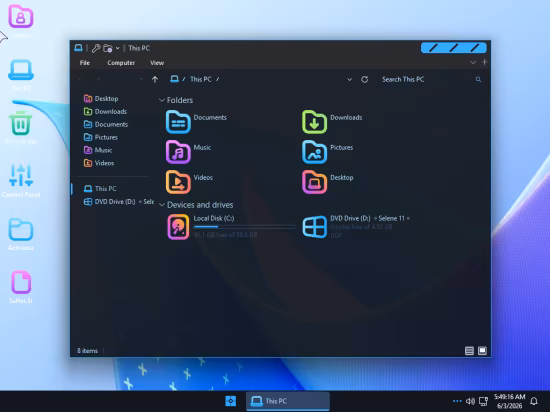Viewport: 550px width, 412px height.
Task: Click the 8 items status text
Action: point(87,351)
